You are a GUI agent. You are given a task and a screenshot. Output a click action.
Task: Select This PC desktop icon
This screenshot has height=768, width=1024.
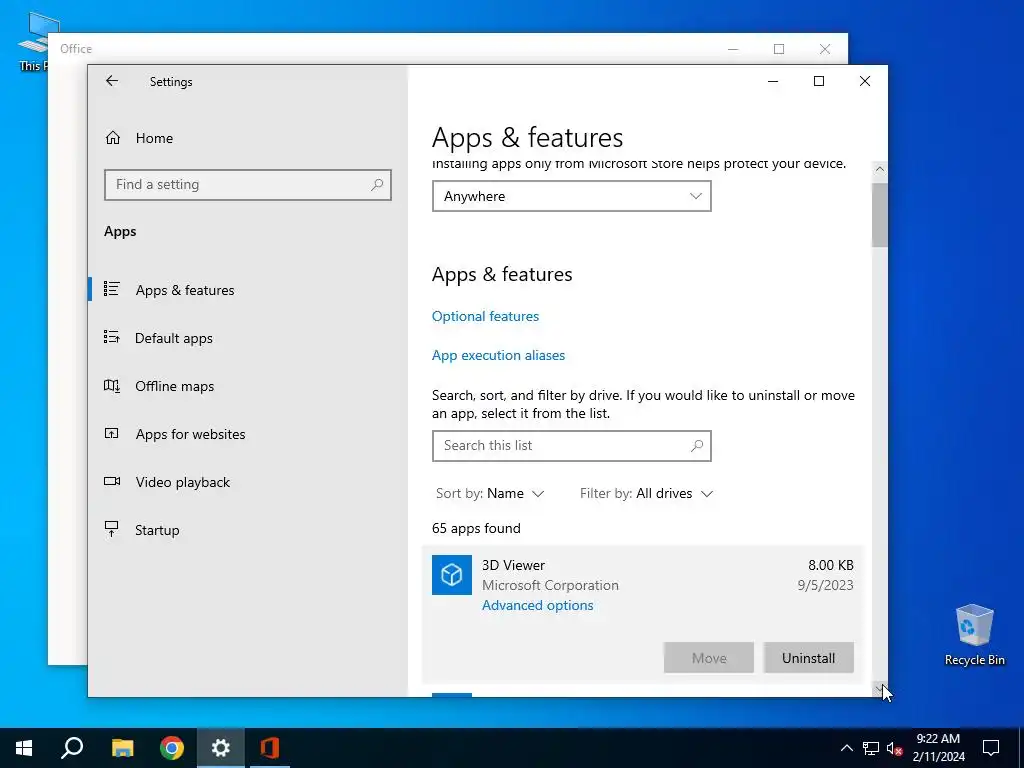(33, 41)
